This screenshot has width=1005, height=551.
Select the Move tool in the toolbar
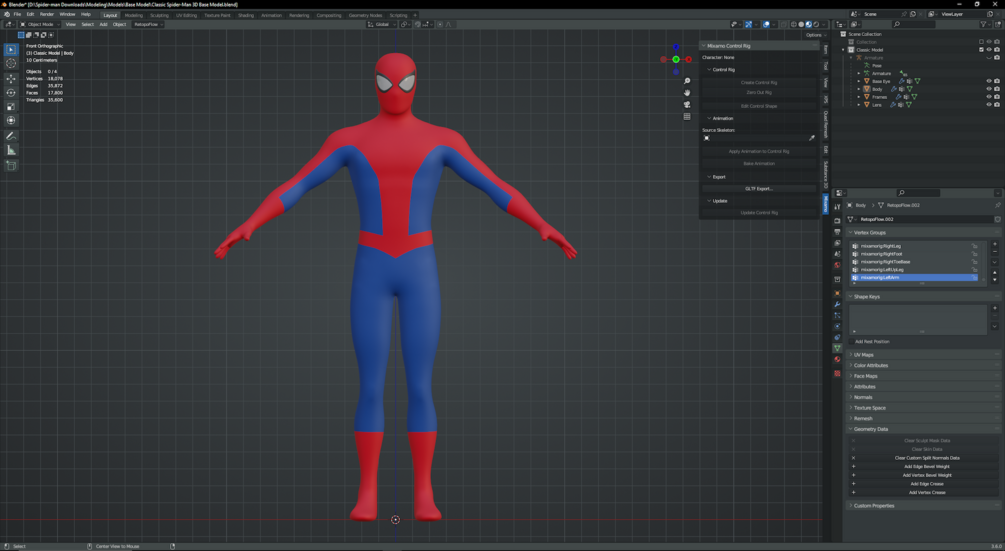pos(11,78)
